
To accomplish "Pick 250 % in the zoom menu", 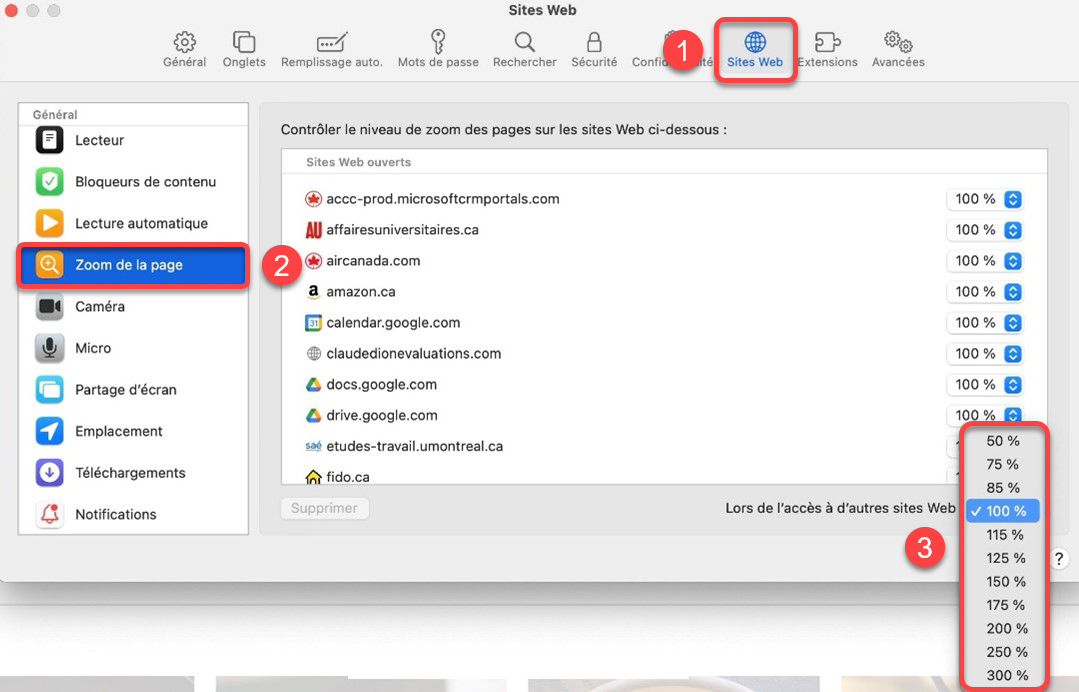I will (x=1003, y=651).
